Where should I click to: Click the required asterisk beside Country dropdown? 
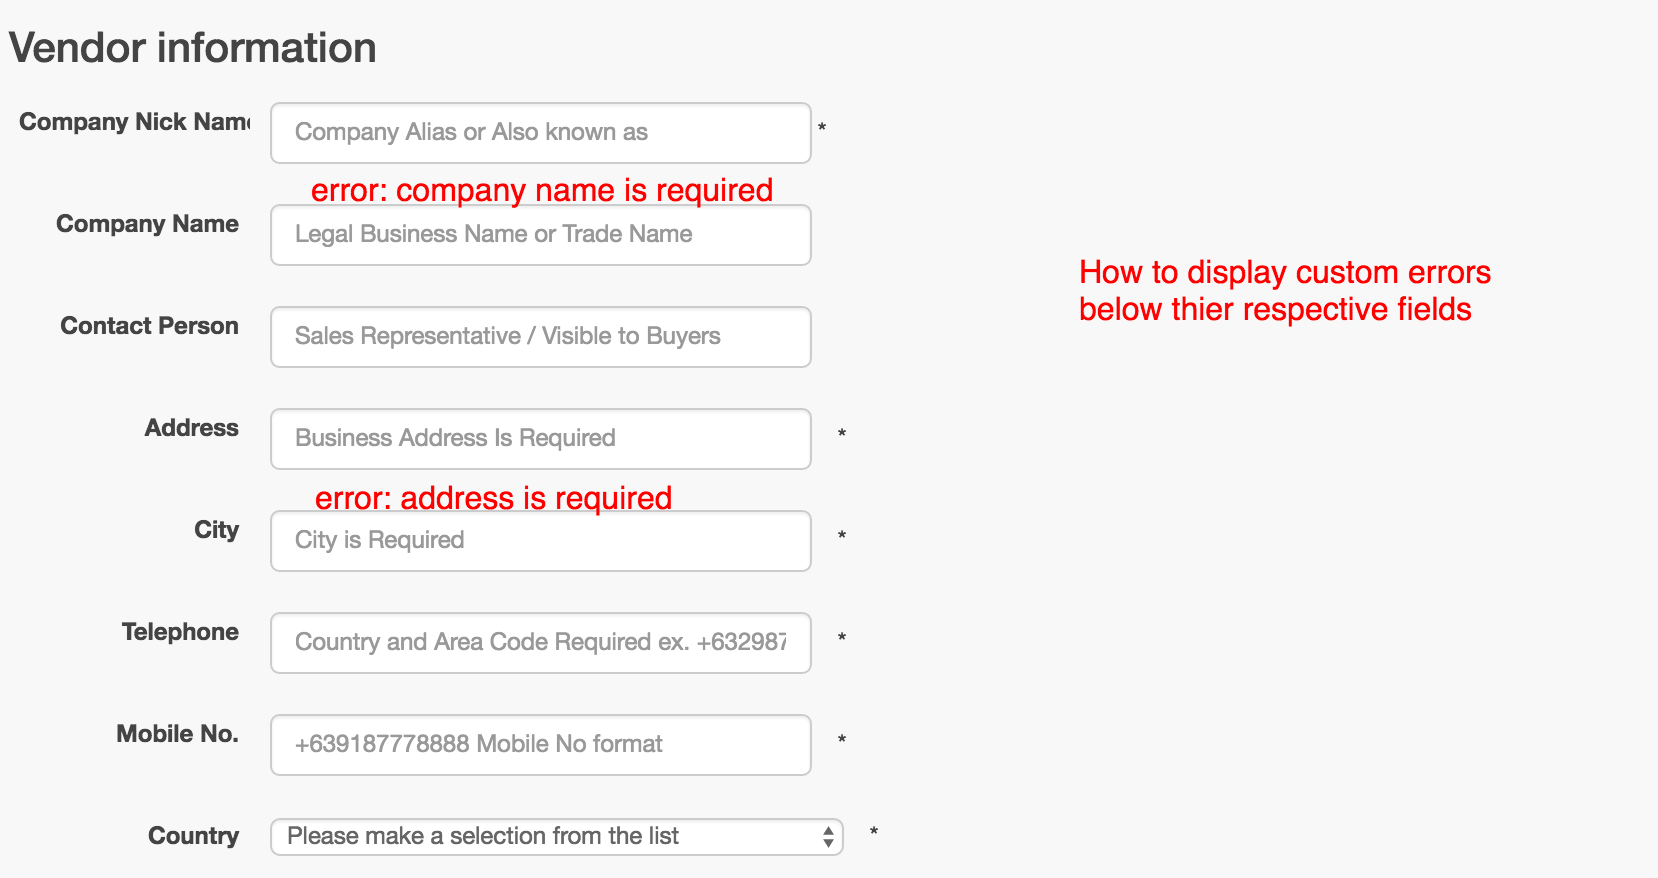873,832
